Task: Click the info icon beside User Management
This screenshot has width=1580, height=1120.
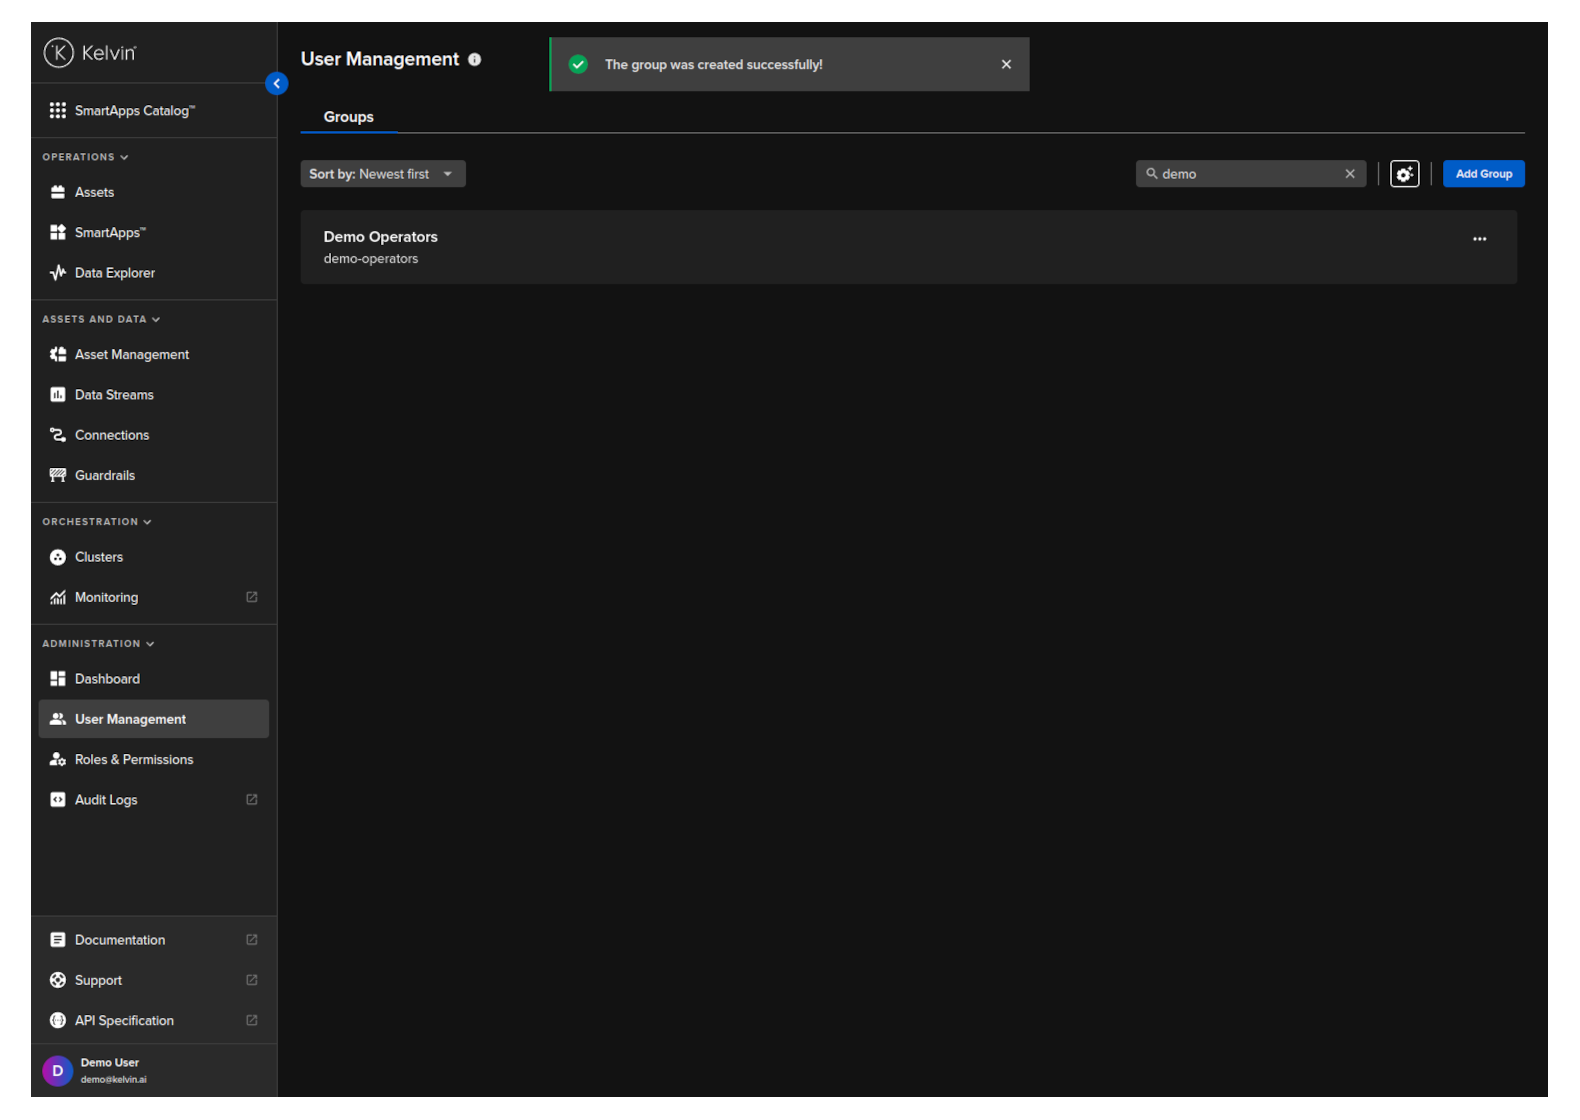Action: tap(475, 60)
